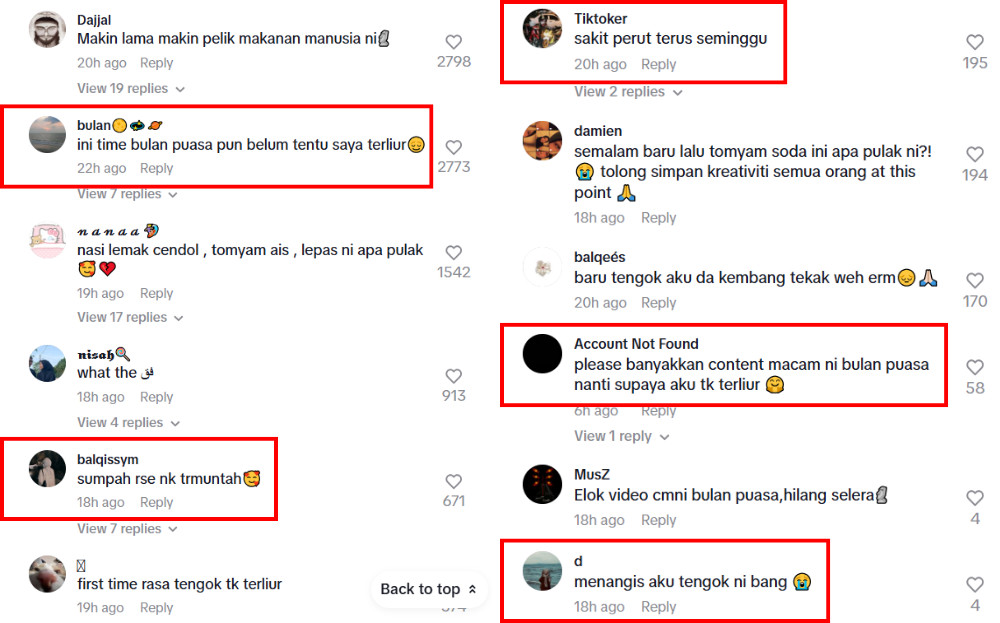Like Dajjal's comment with heart icon
1000x623 pixels.
pyautogui.click(x=453, y=42)
